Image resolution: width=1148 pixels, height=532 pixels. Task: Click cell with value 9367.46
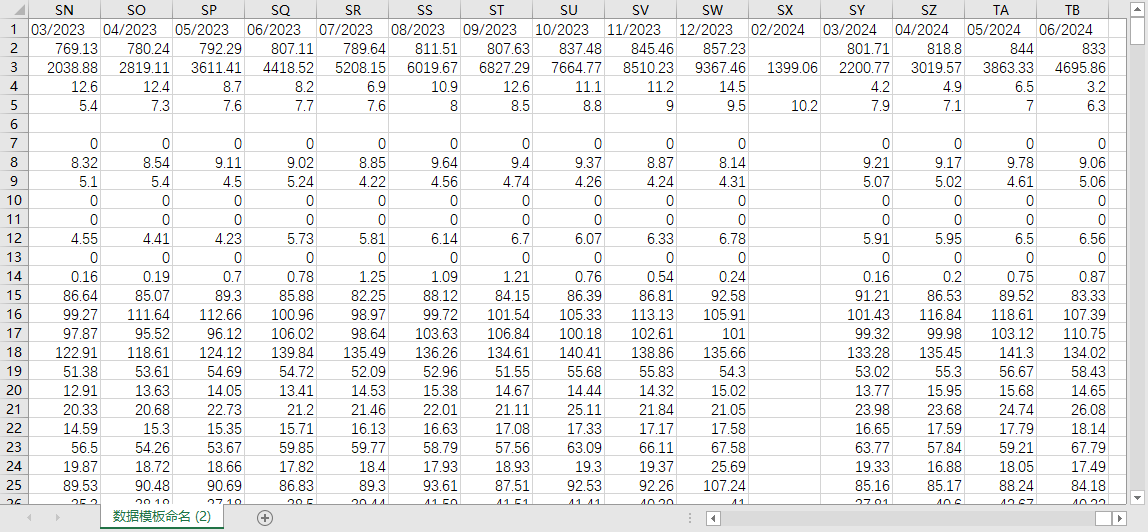712,68
